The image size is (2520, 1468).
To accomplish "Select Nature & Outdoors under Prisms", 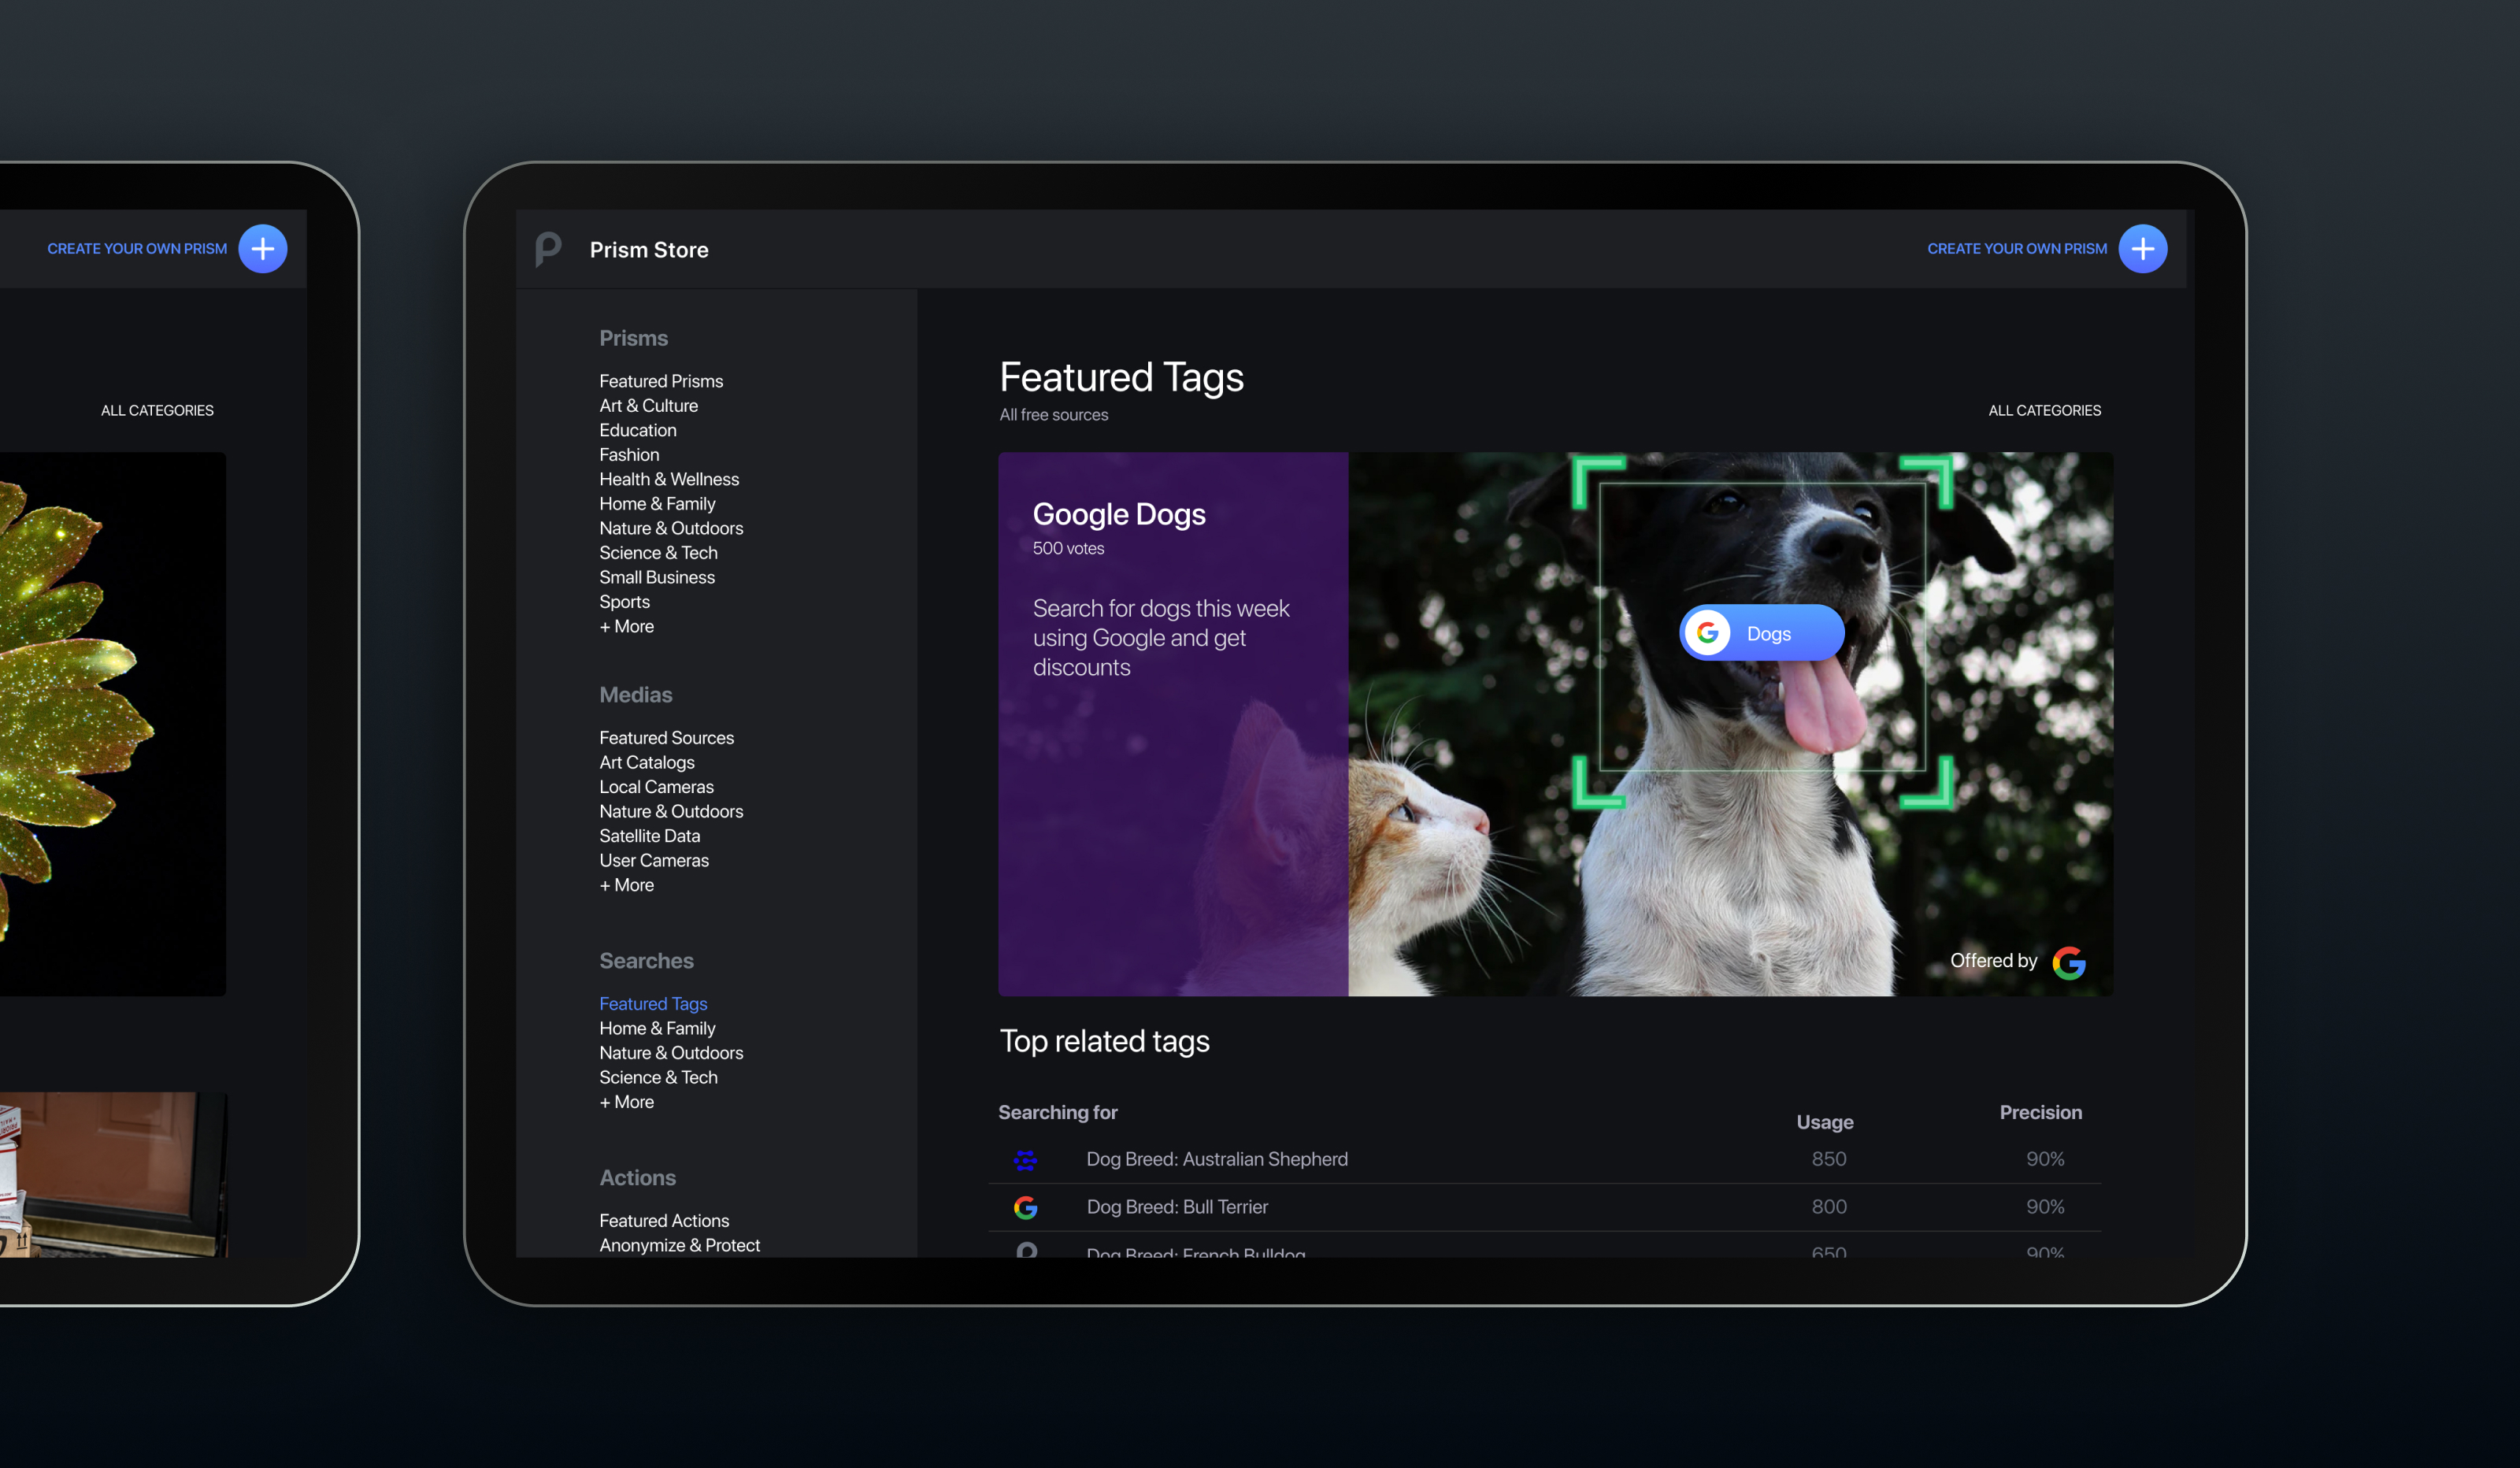I will tap(671, 528).
